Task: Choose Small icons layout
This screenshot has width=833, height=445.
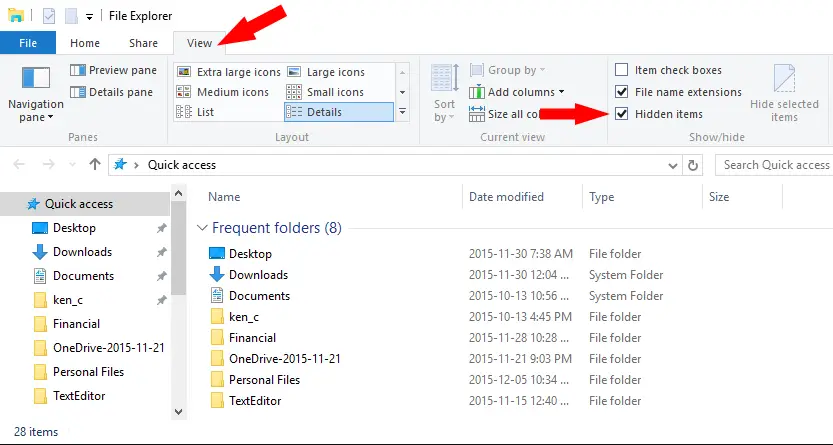Action: 325,92
